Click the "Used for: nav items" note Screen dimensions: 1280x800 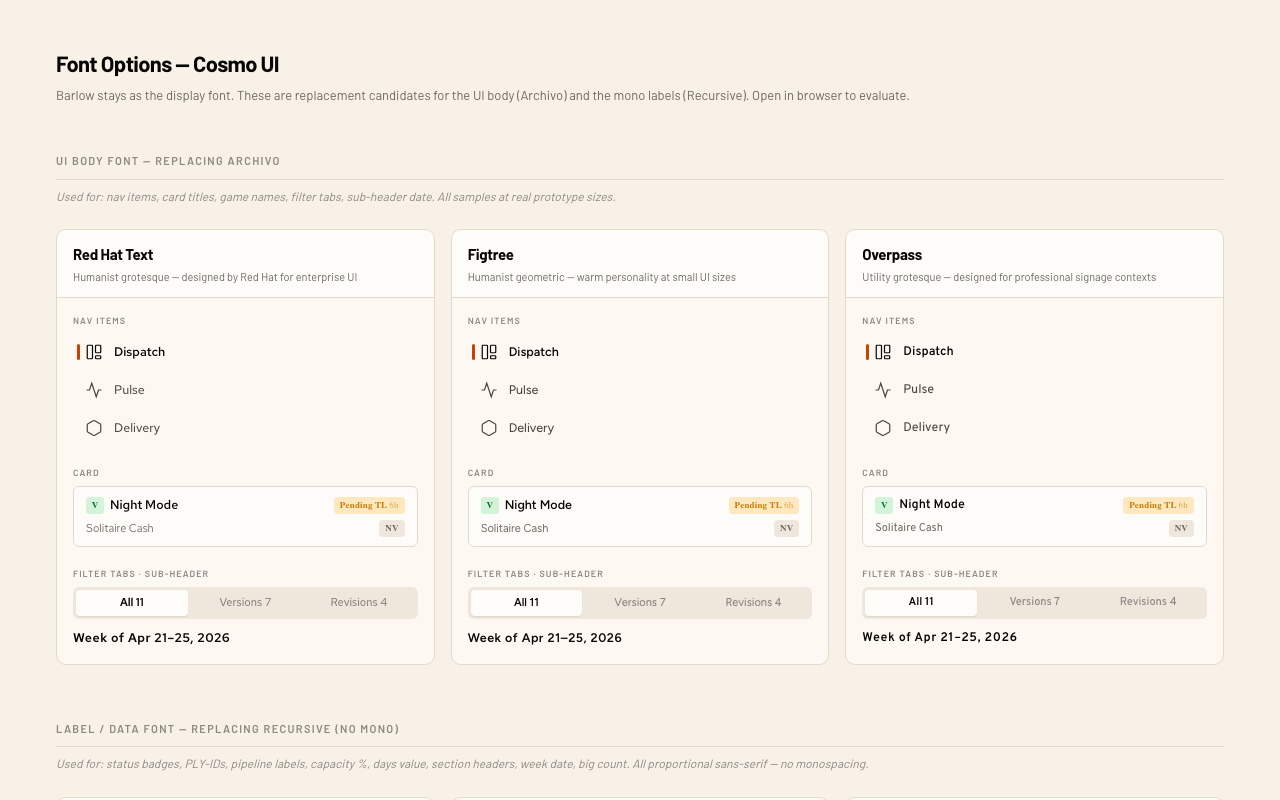pos(336,197)
